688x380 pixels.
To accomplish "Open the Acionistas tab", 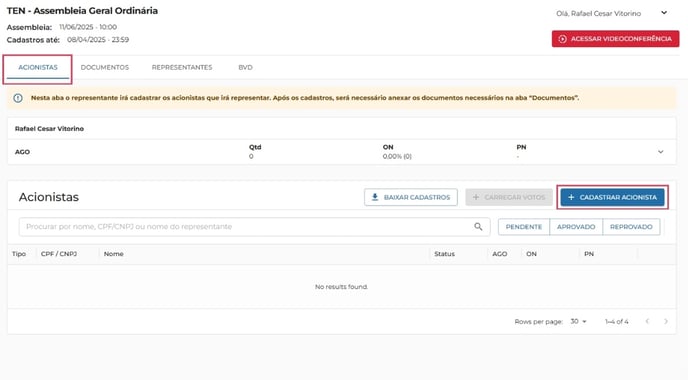I will click(38, 68).
